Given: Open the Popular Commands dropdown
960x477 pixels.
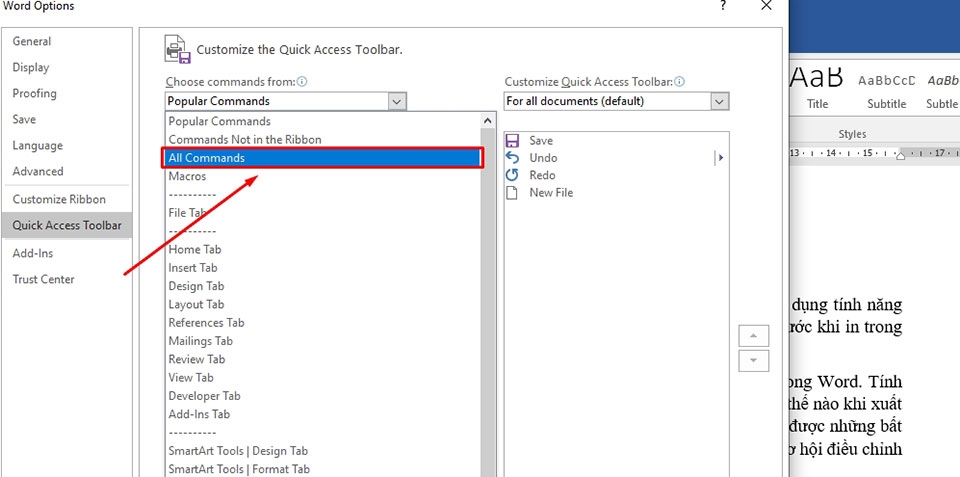Looking at the screenshot, I should point(397,101).
